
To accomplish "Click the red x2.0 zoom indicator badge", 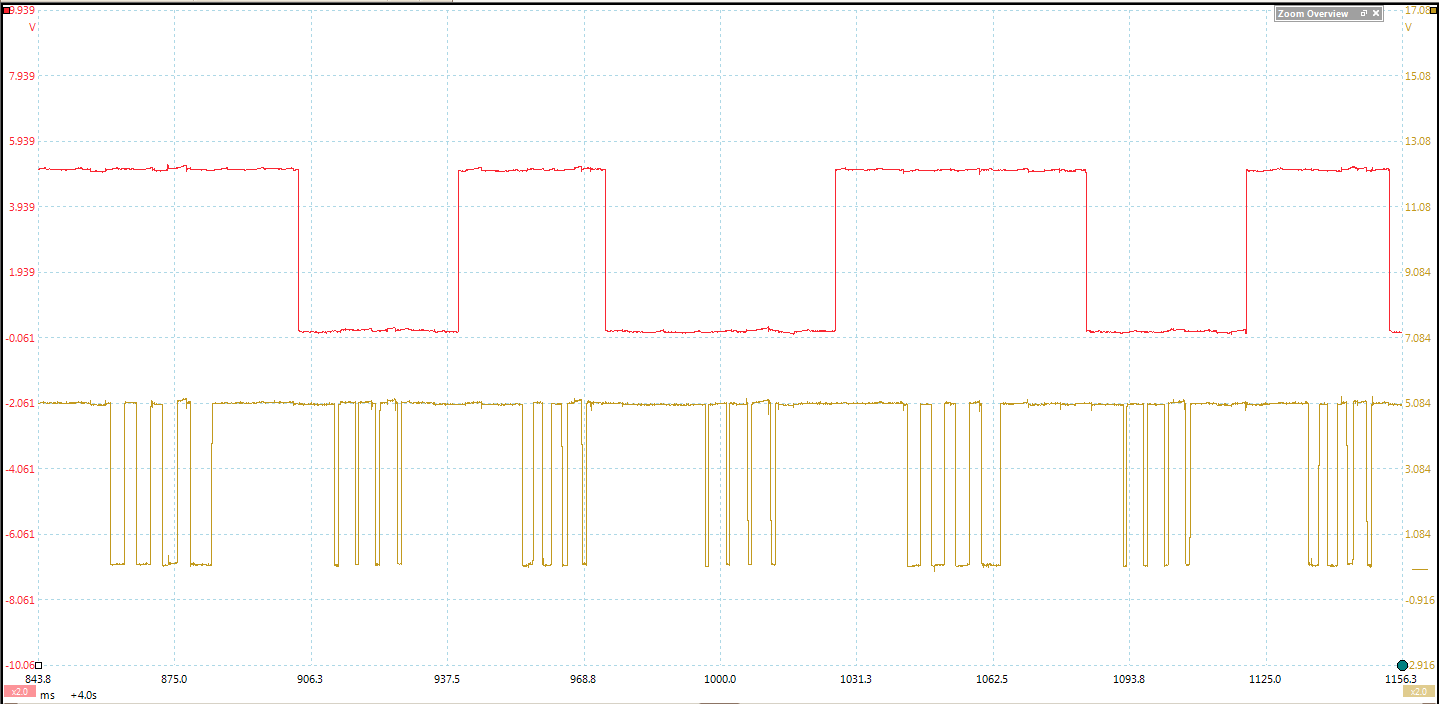I will (20, 692).
